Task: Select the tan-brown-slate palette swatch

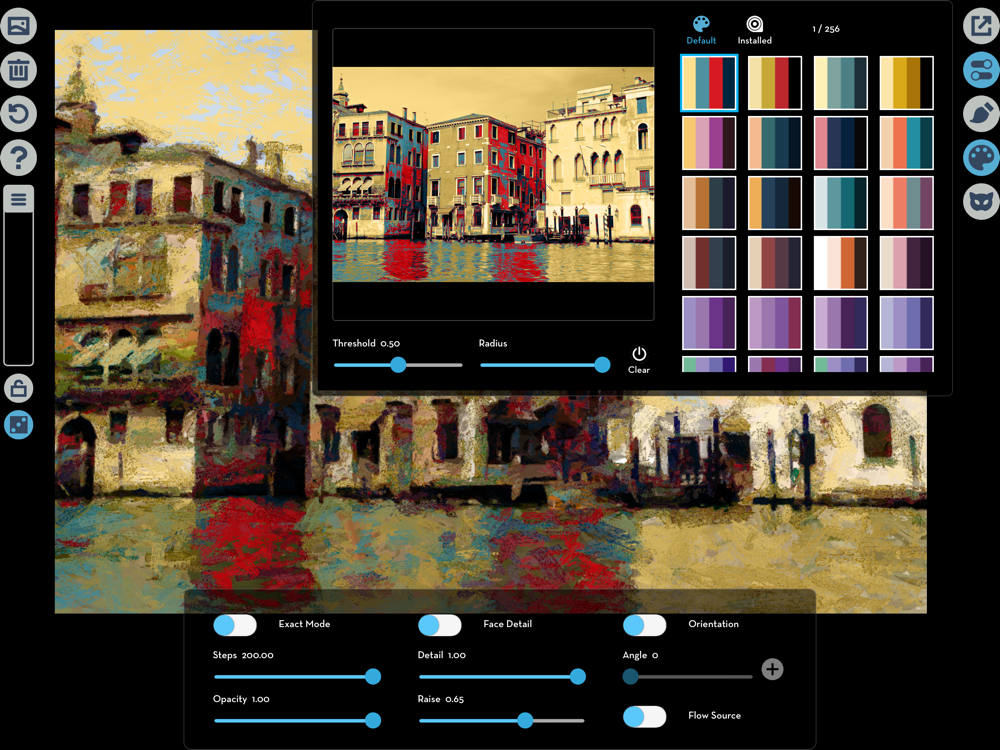Action: click(709, 203)
